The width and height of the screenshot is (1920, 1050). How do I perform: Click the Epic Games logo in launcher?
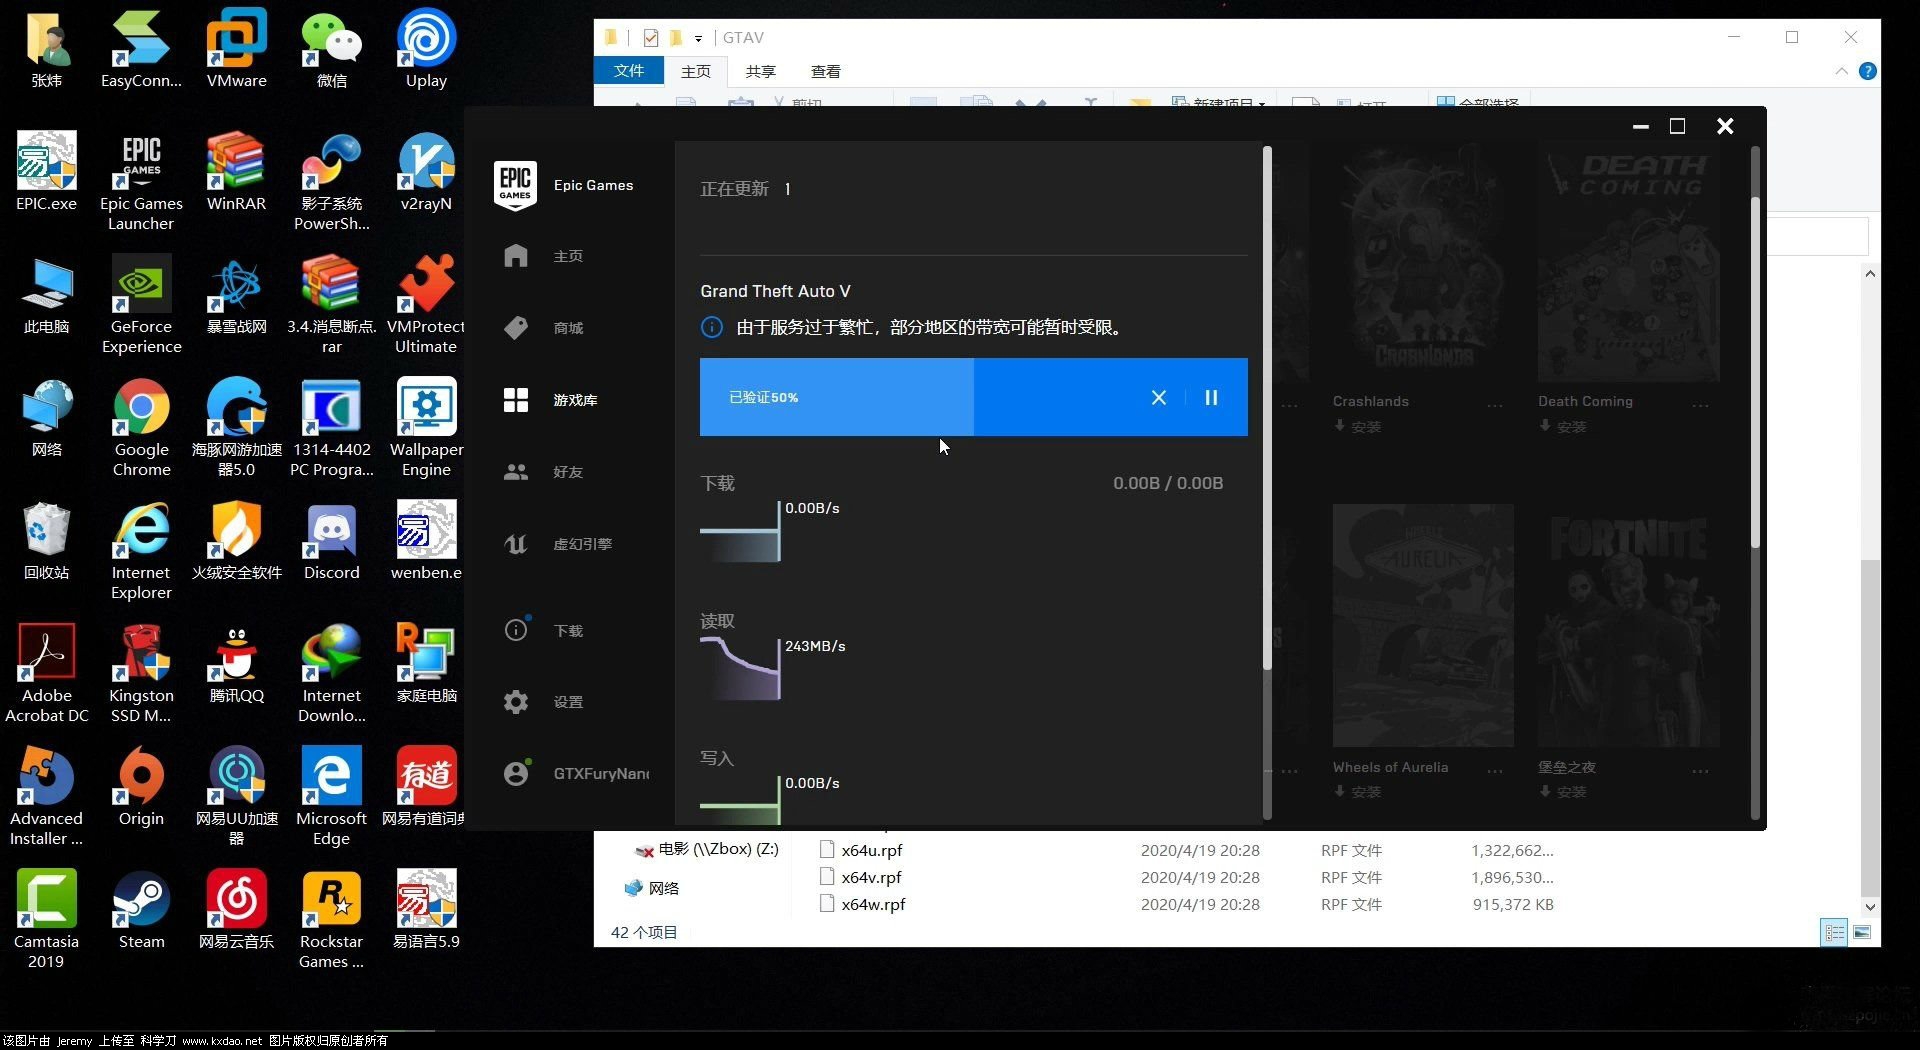515,185
